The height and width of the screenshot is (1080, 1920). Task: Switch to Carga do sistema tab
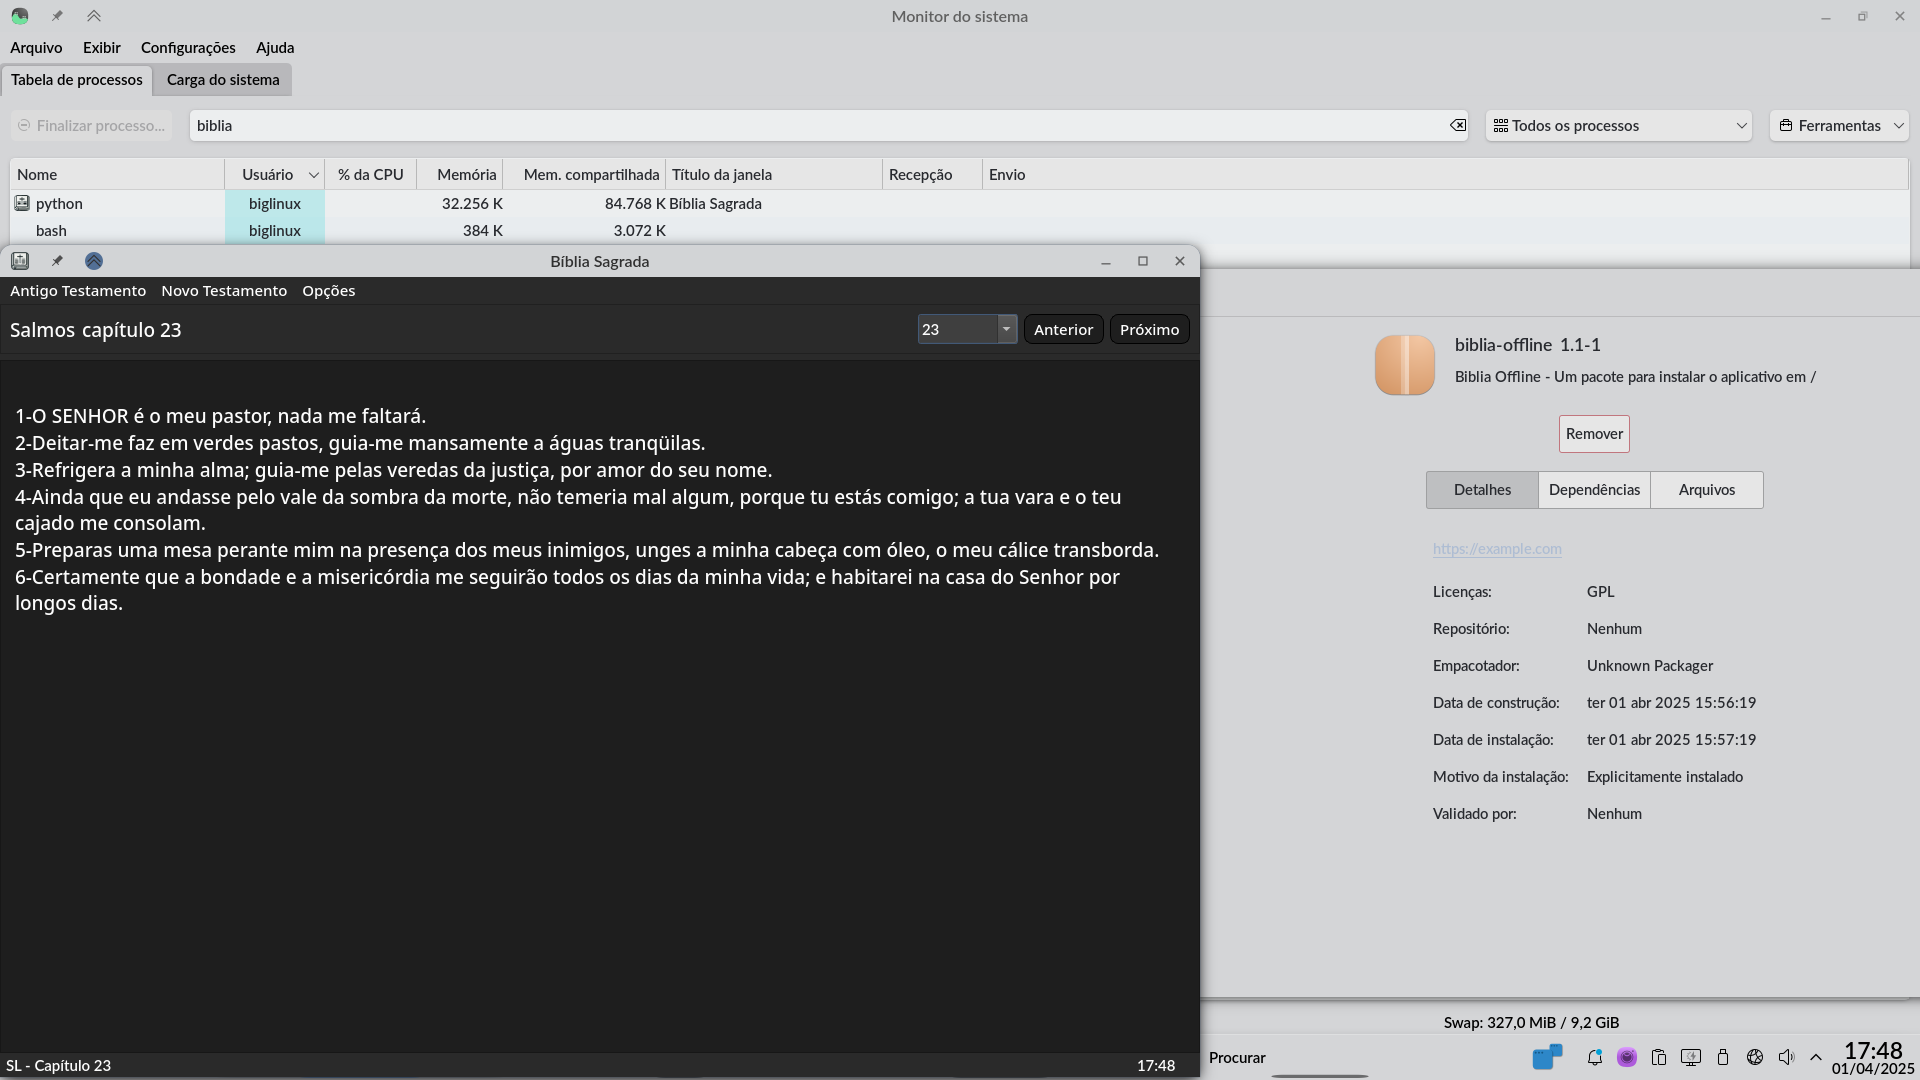tap(223, 80)
